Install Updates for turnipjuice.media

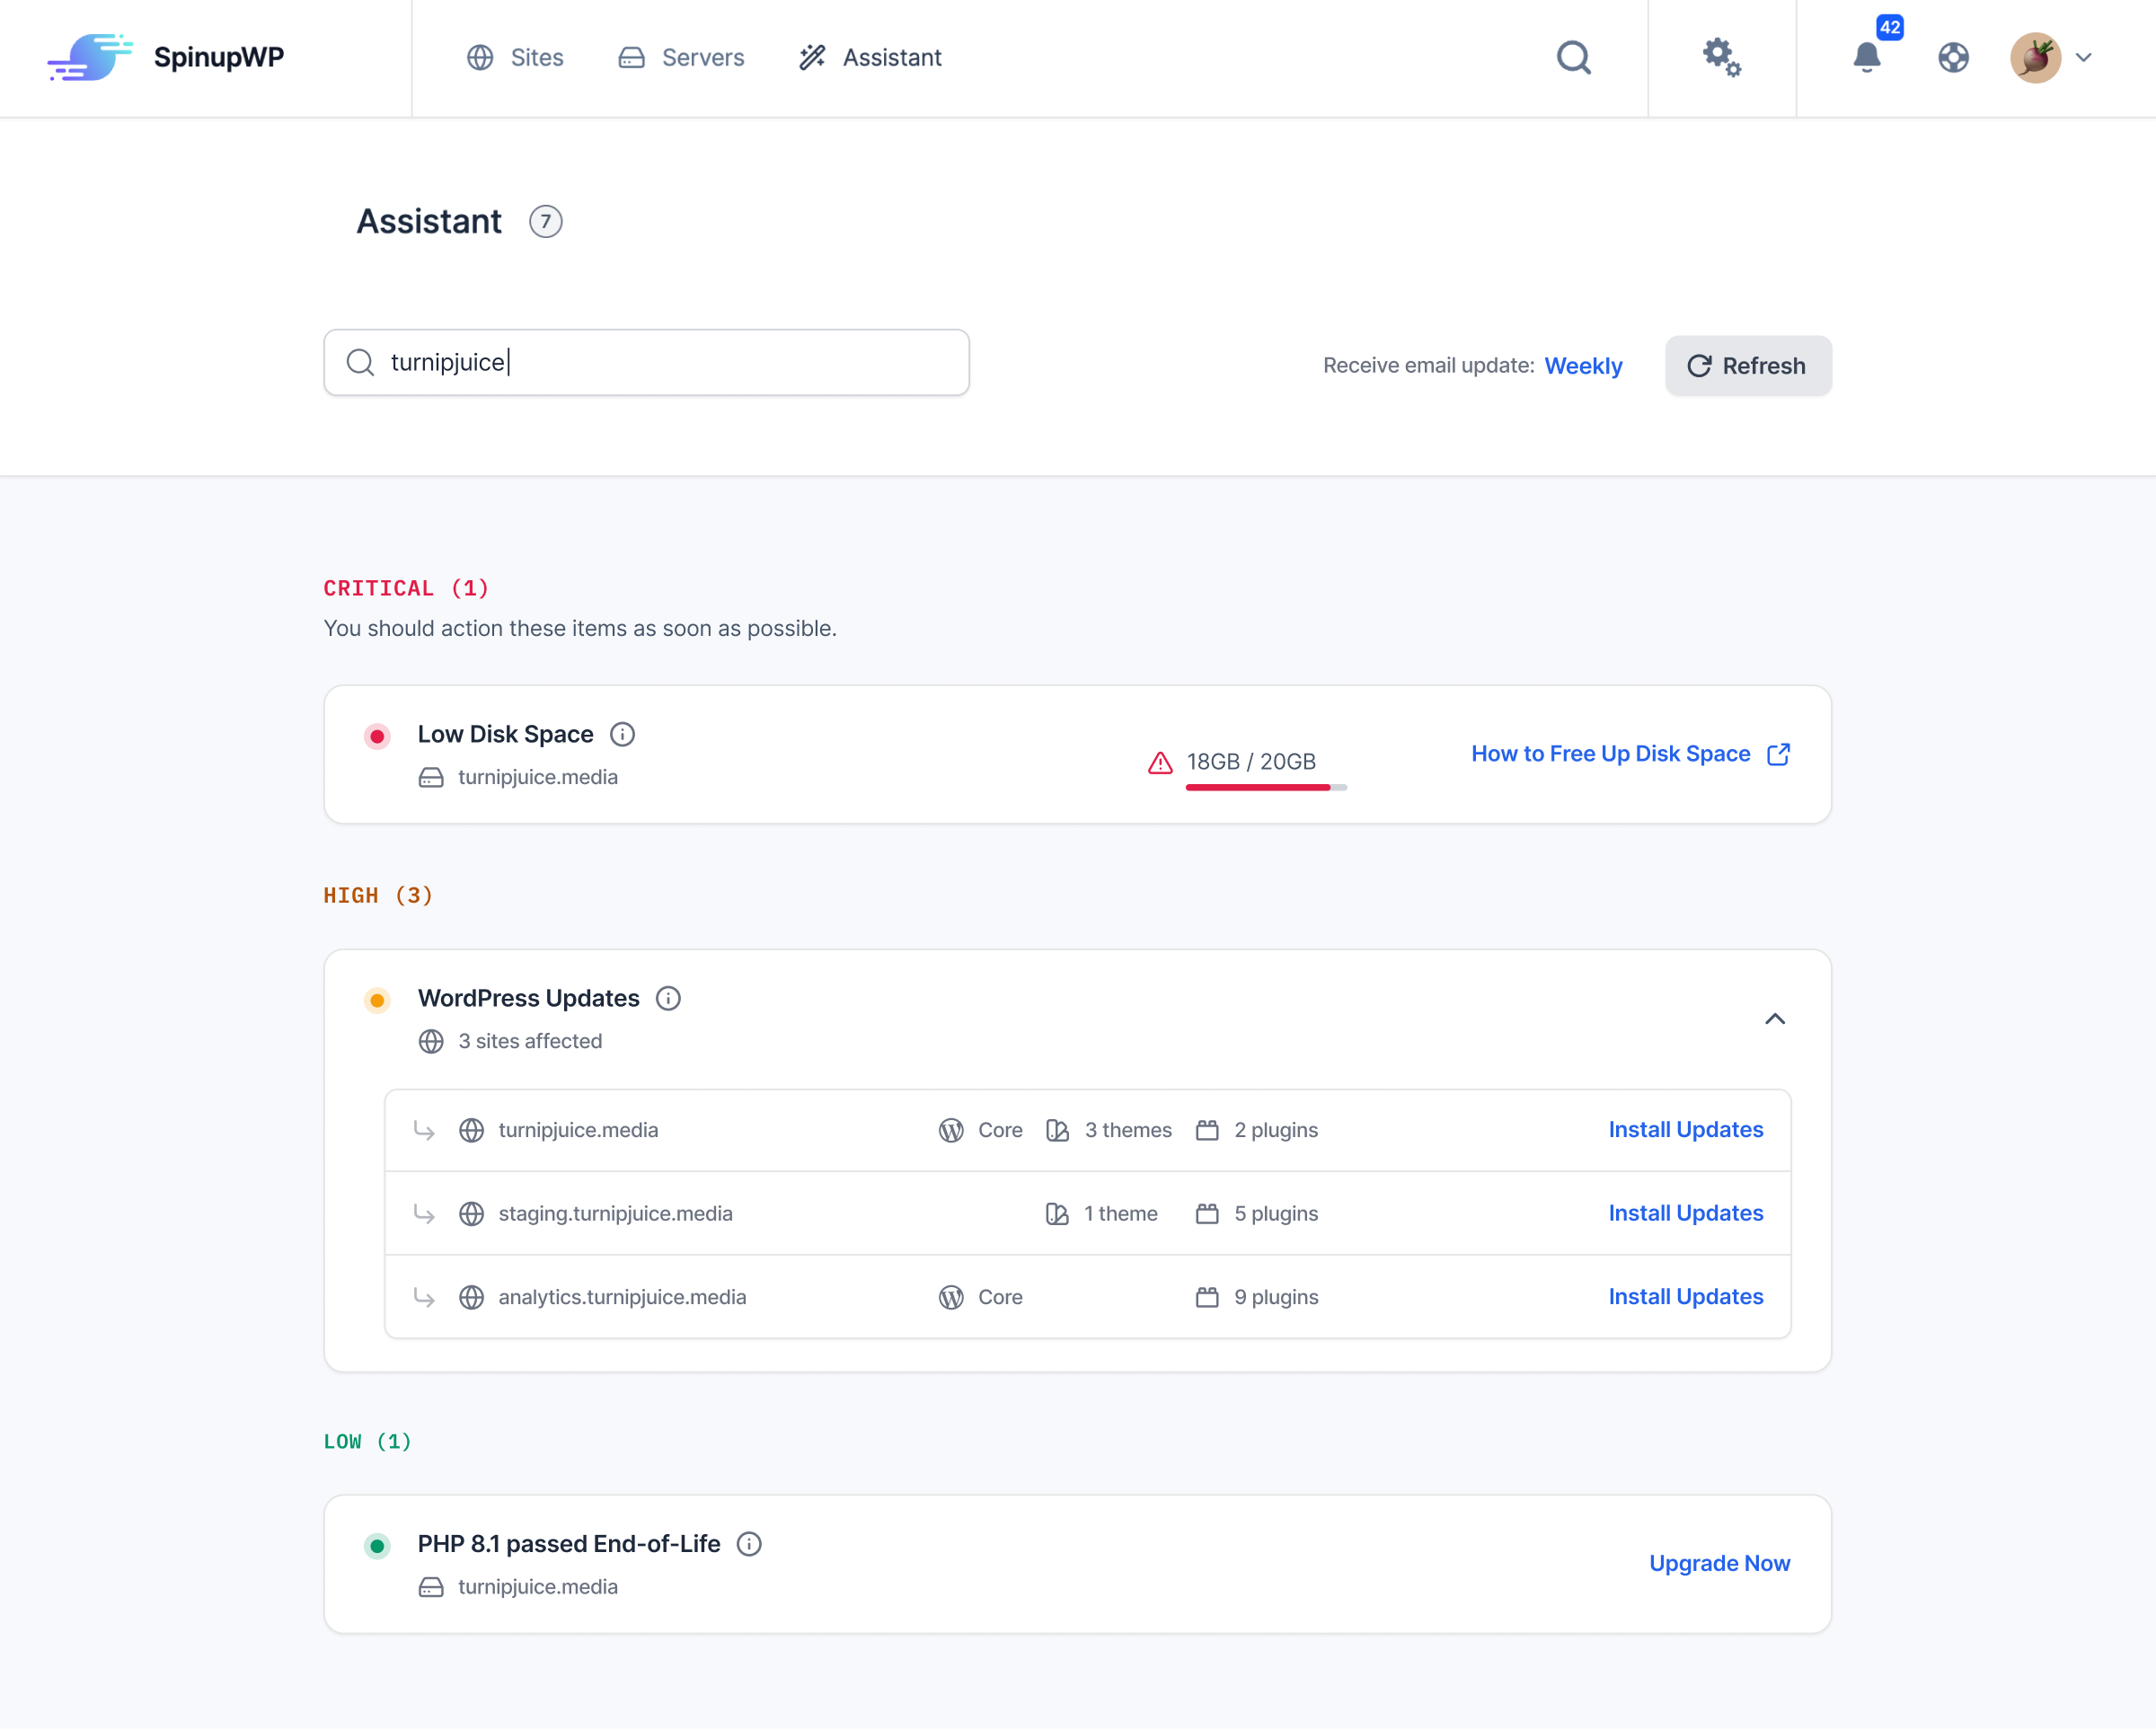[1686, 1130]
